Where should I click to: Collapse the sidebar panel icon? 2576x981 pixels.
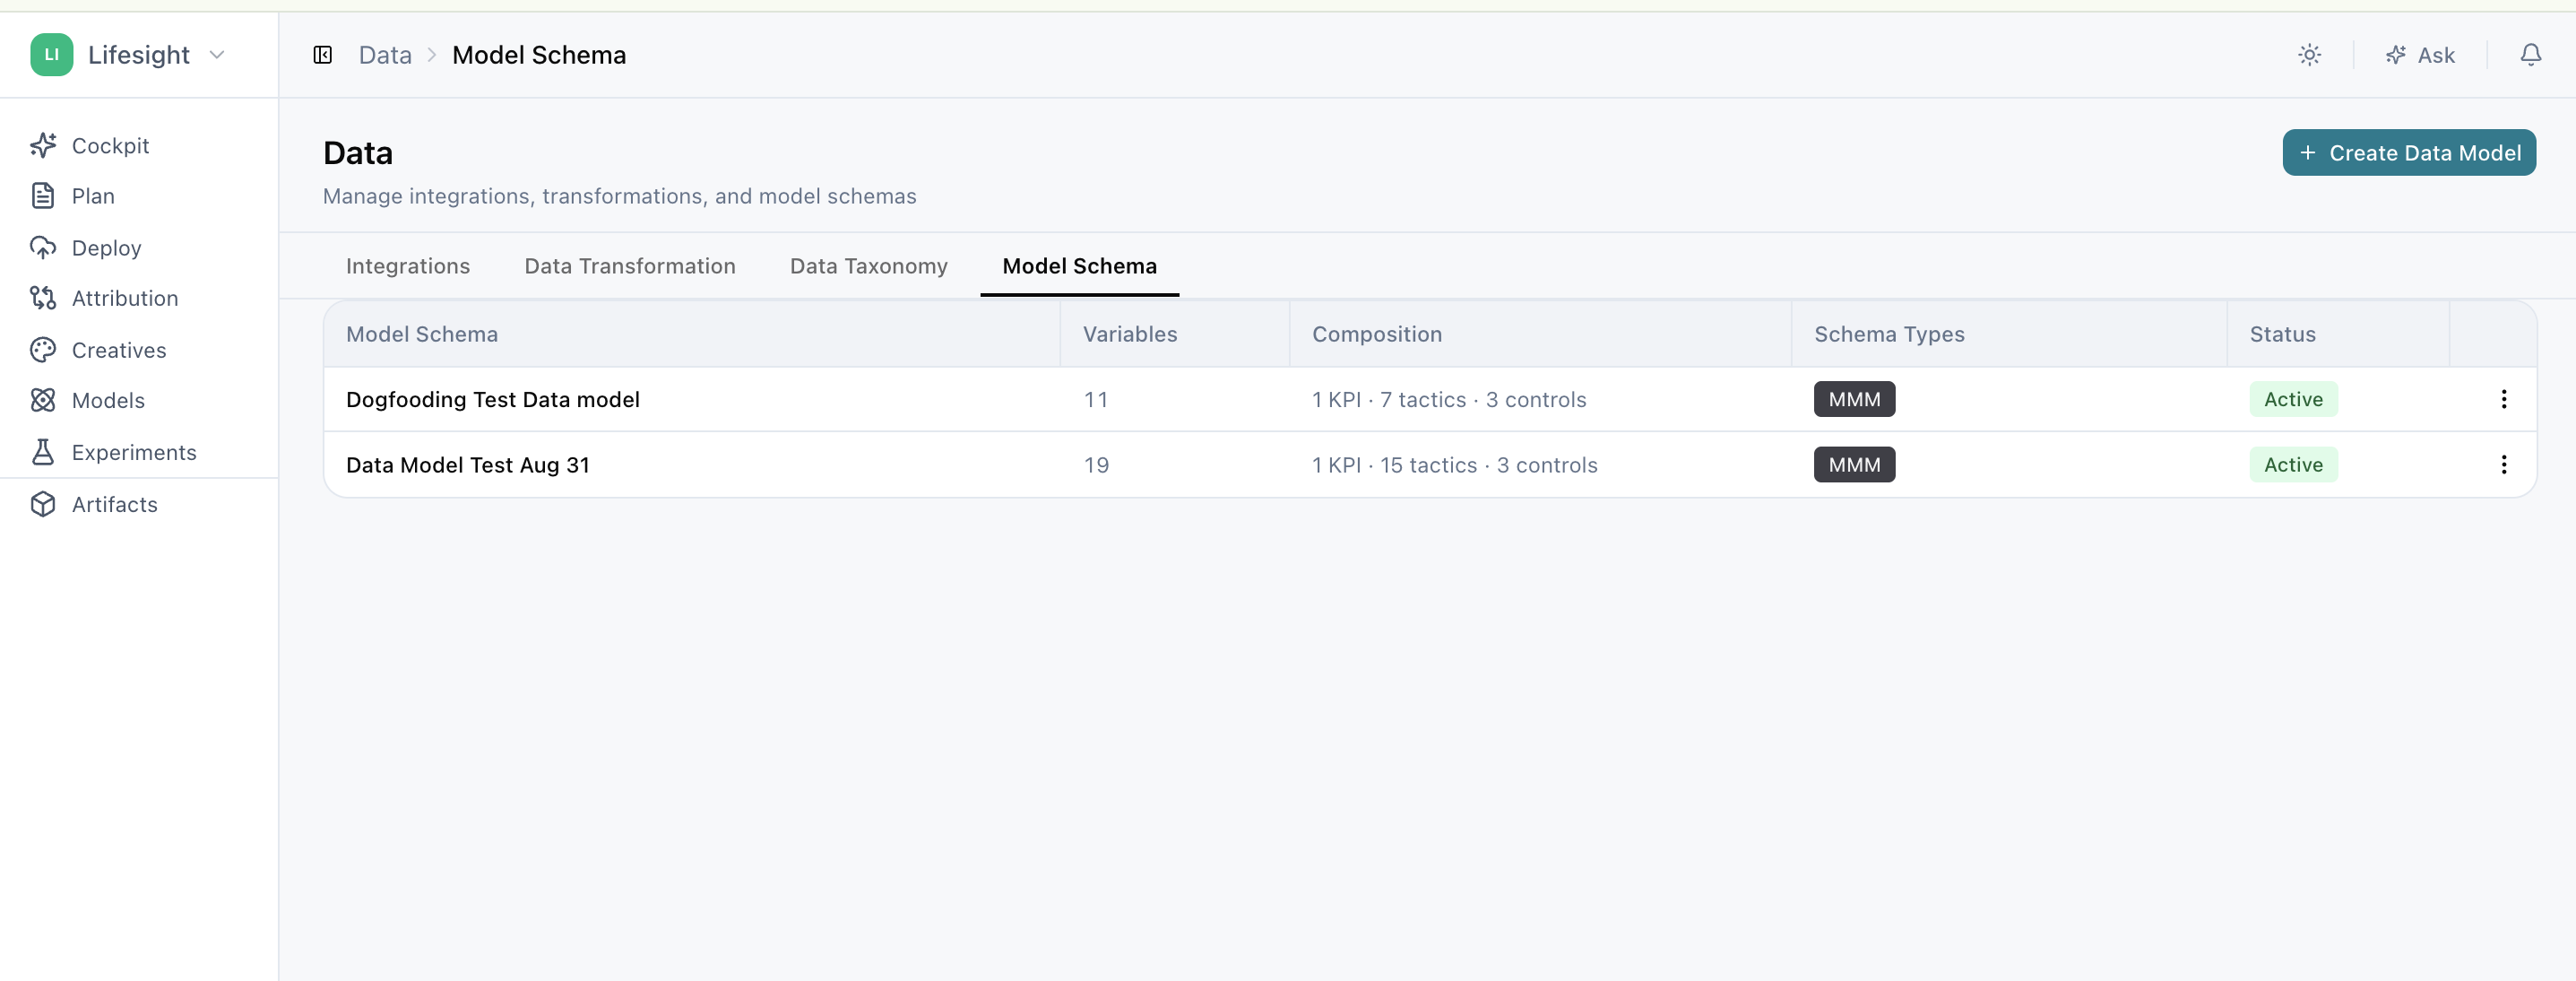[x=322, y=55]
